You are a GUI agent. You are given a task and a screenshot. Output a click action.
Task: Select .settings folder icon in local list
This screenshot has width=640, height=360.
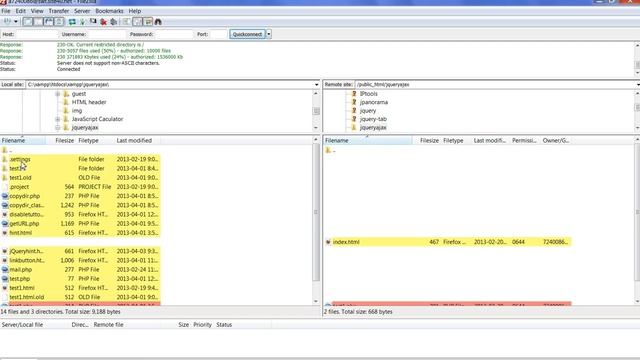pos(4,159)
